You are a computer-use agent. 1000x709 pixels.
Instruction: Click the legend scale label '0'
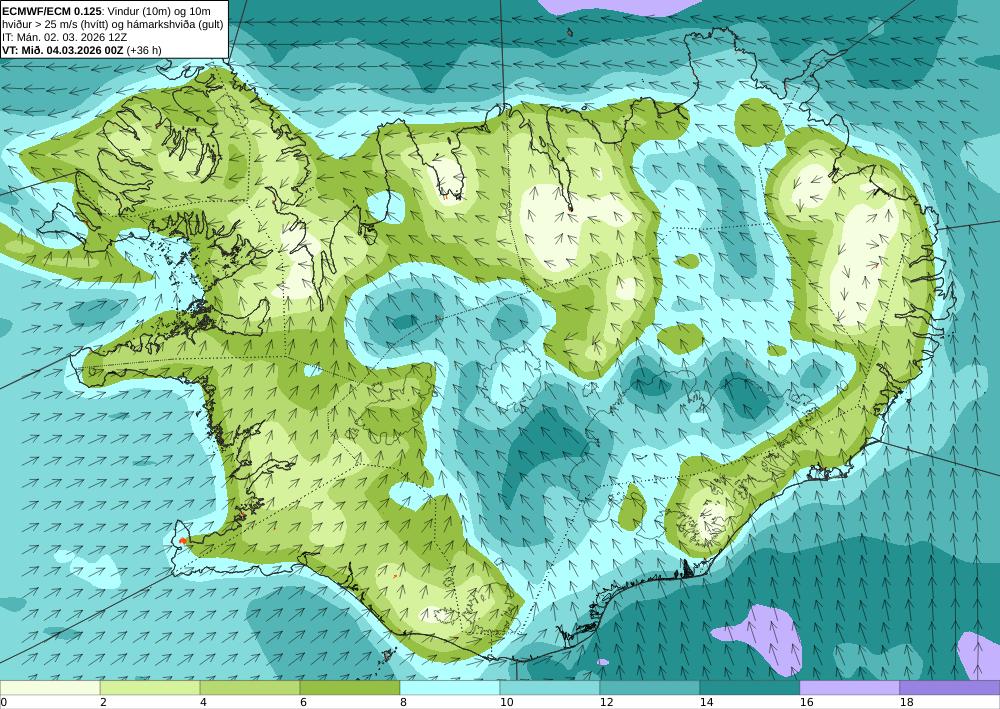[x=3, y=702]
